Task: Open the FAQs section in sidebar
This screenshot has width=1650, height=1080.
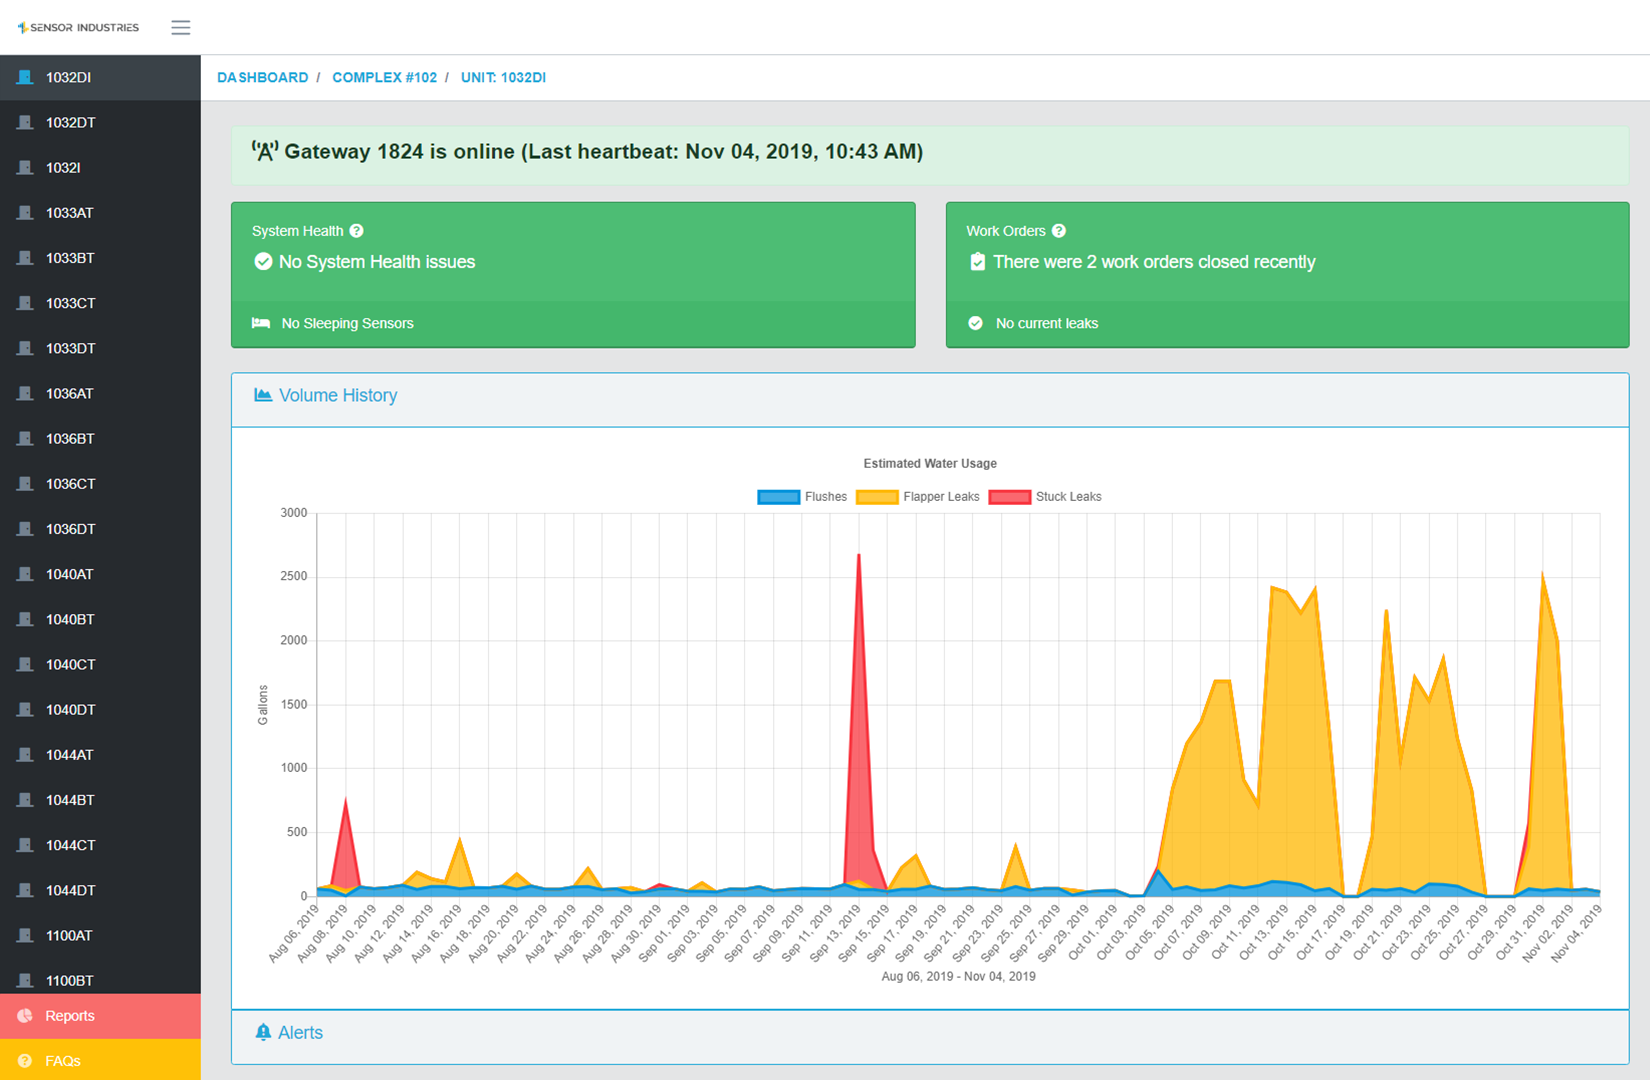Action: point(100,1060)
